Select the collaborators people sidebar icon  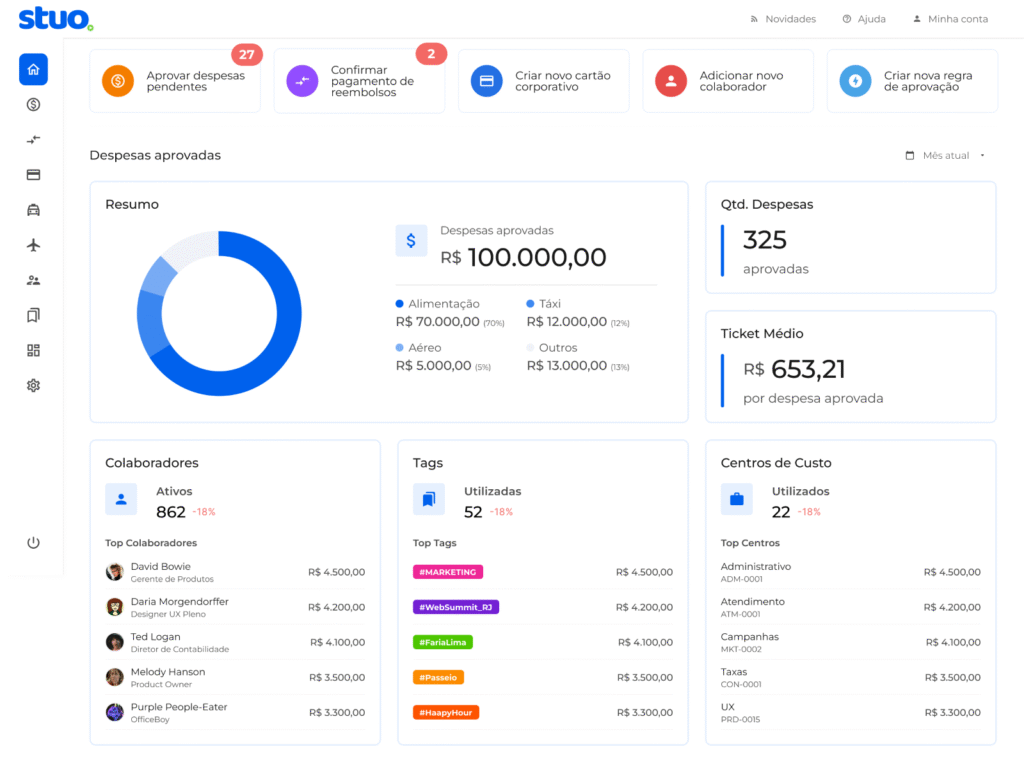coord(33,280)
